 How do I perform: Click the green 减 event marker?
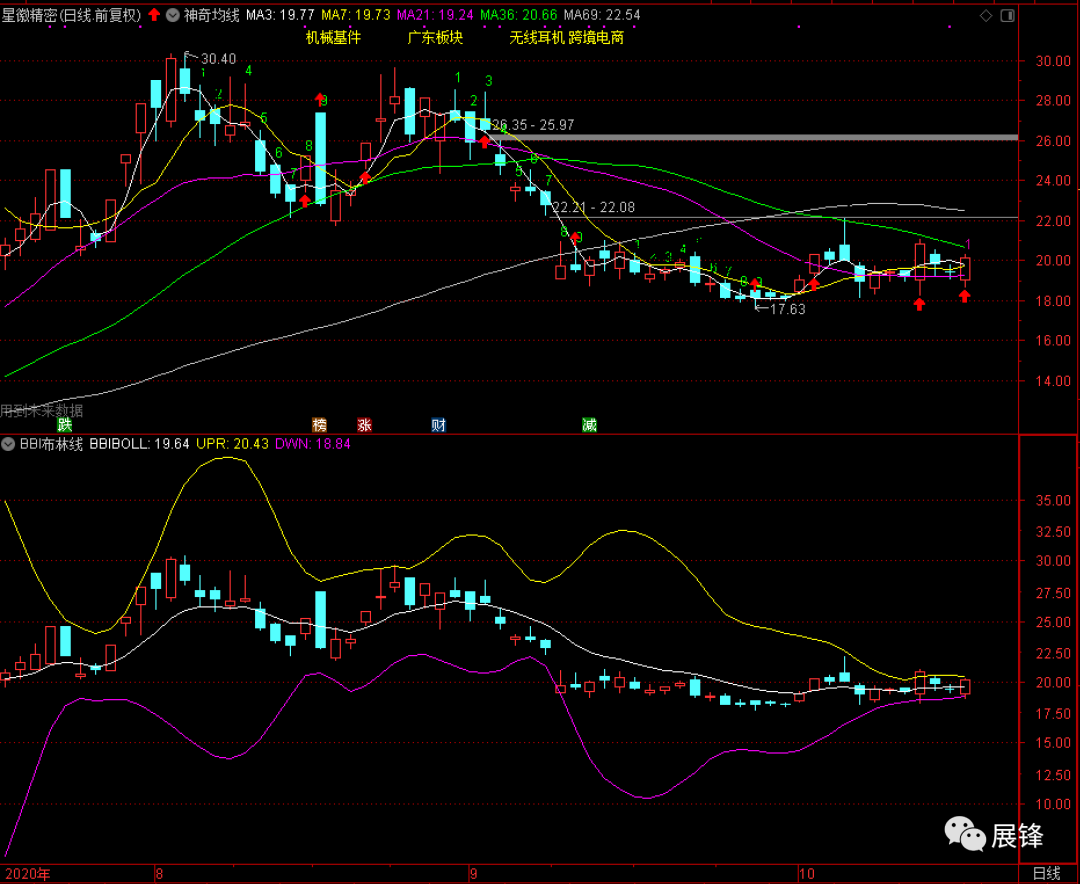pyautogui.click(x=589, y=424)
